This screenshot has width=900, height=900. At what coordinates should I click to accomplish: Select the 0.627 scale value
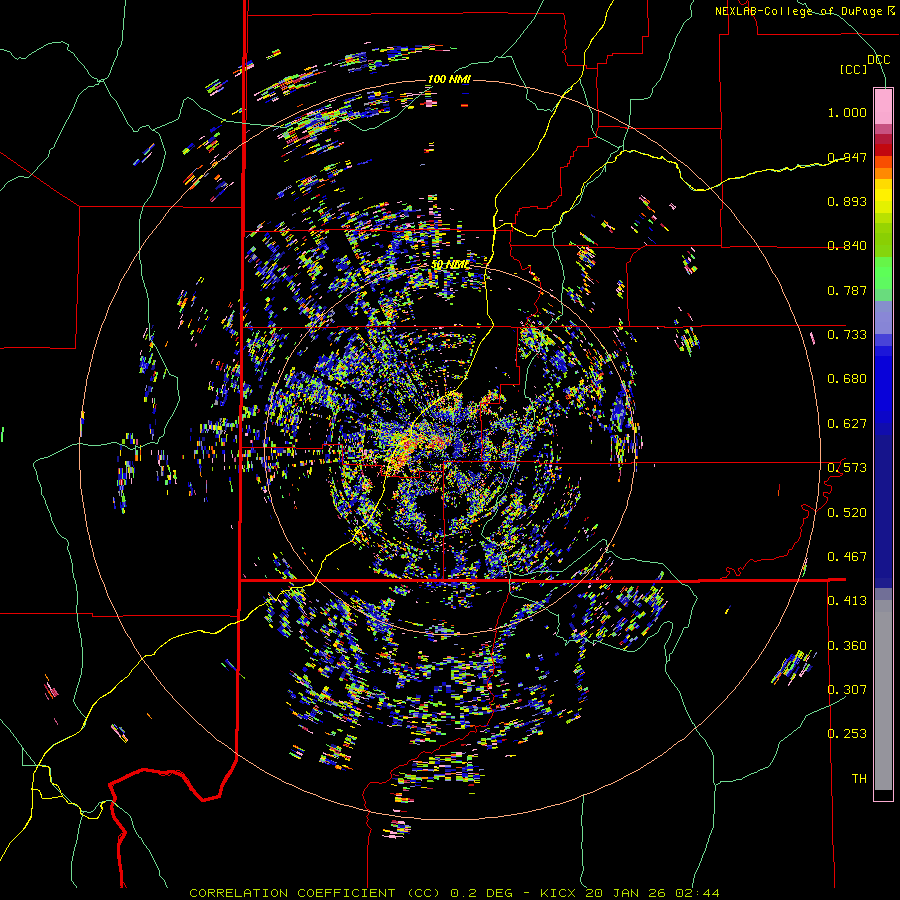(x=847, y=424)
